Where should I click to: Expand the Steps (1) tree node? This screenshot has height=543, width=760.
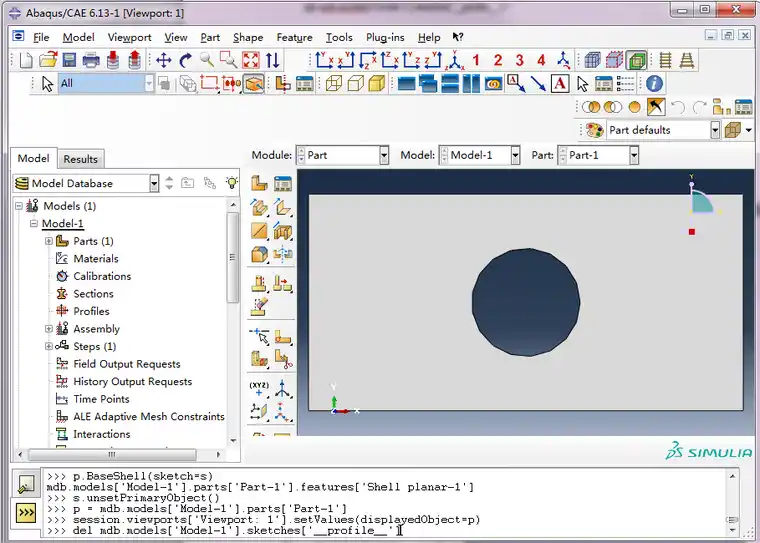tap(48, 346)
